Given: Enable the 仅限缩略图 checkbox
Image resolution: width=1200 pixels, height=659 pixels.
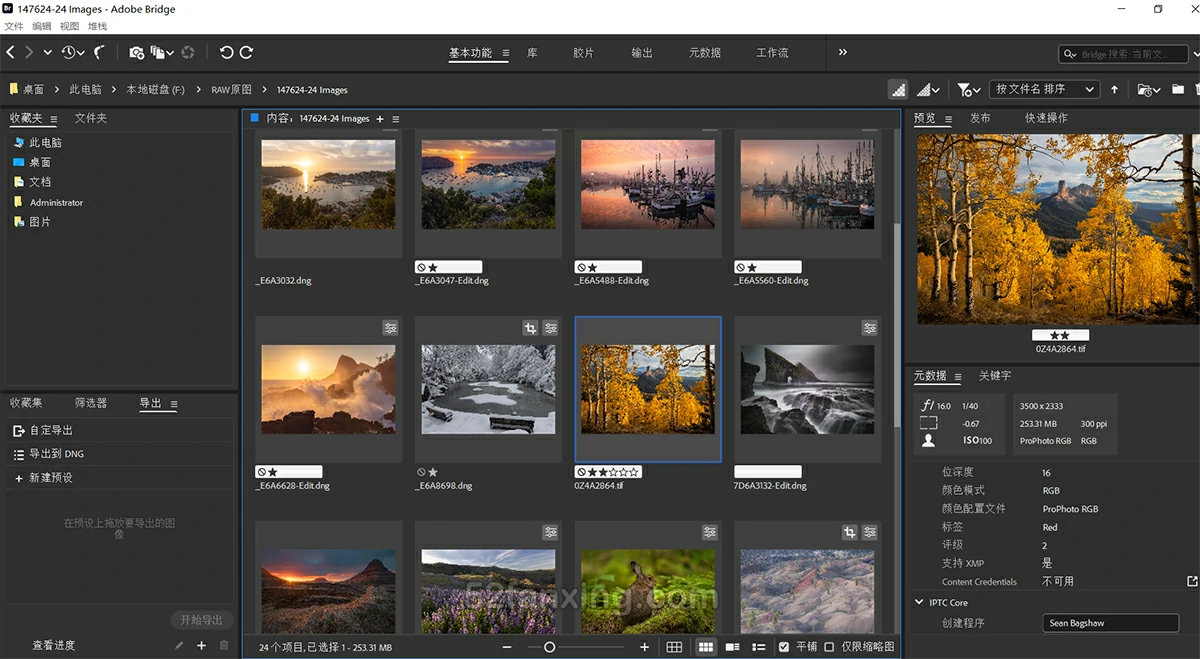Looking at the screenshot, I should tap(829, 647).
